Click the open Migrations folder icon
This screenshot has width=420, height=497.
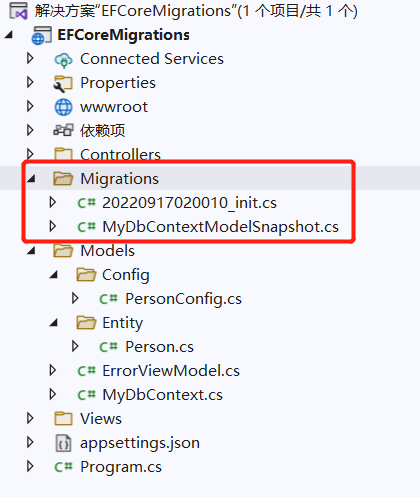(63, 179)
